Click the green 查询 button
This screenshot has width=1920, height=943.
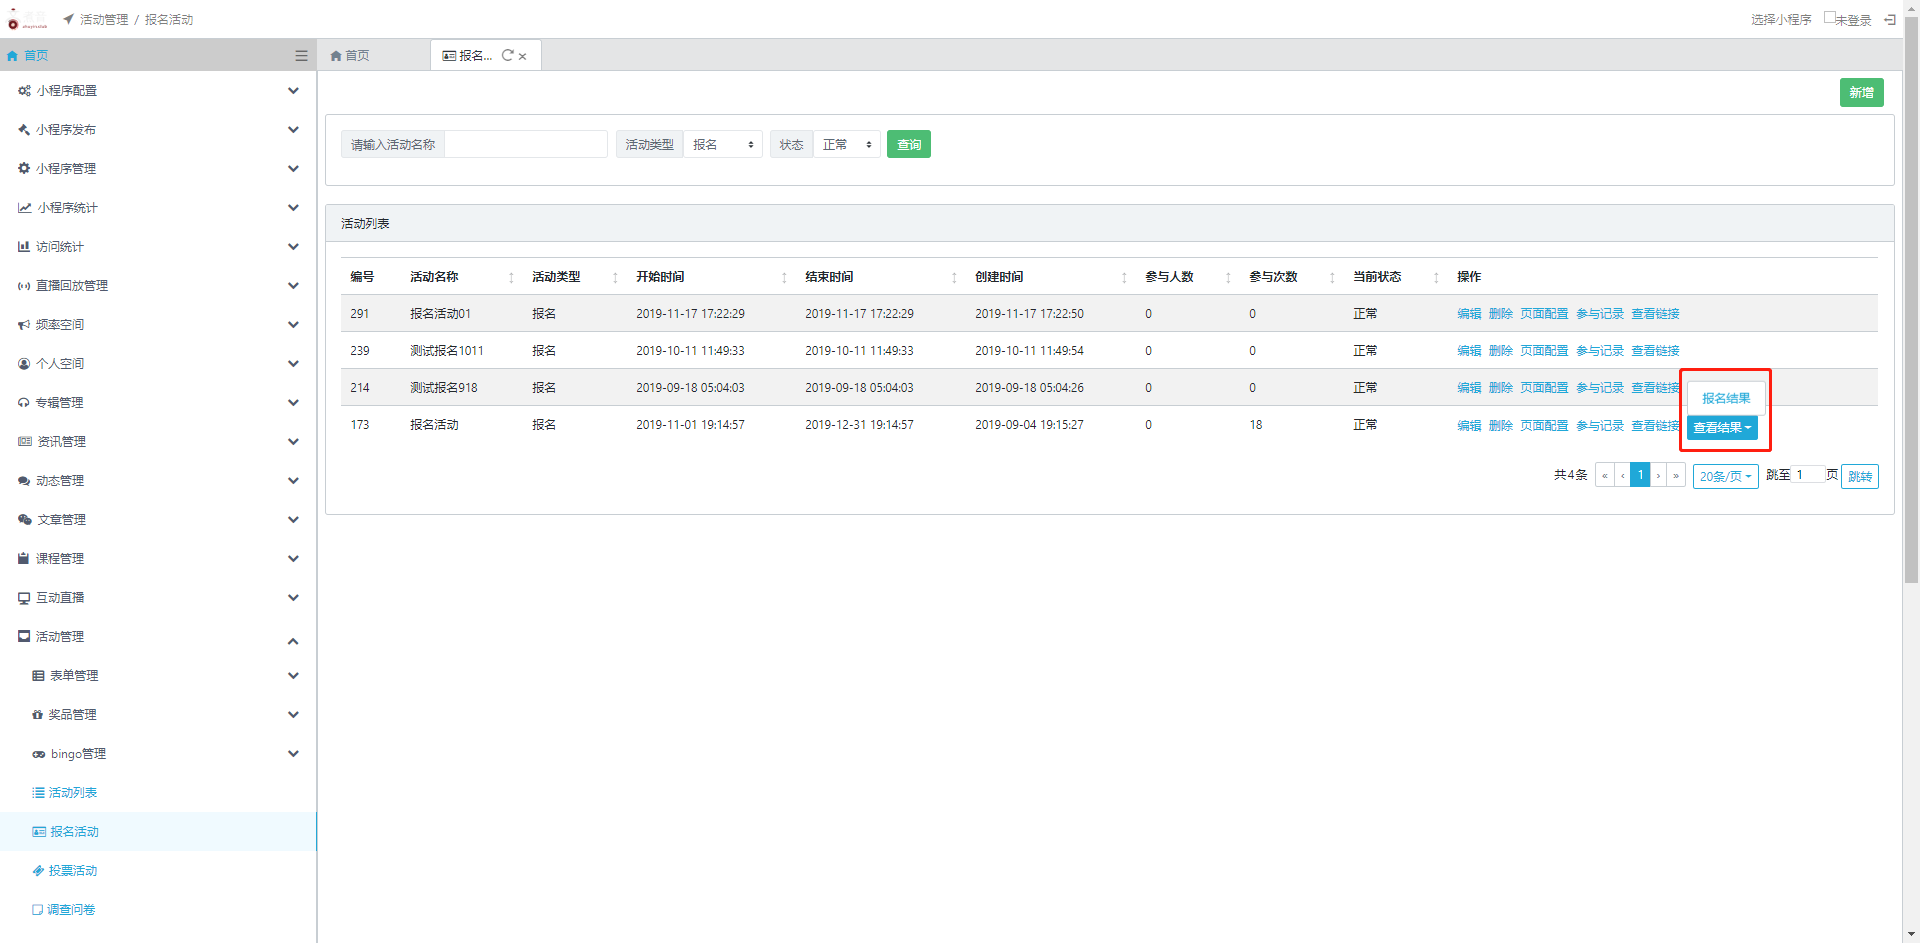[908, 145]
